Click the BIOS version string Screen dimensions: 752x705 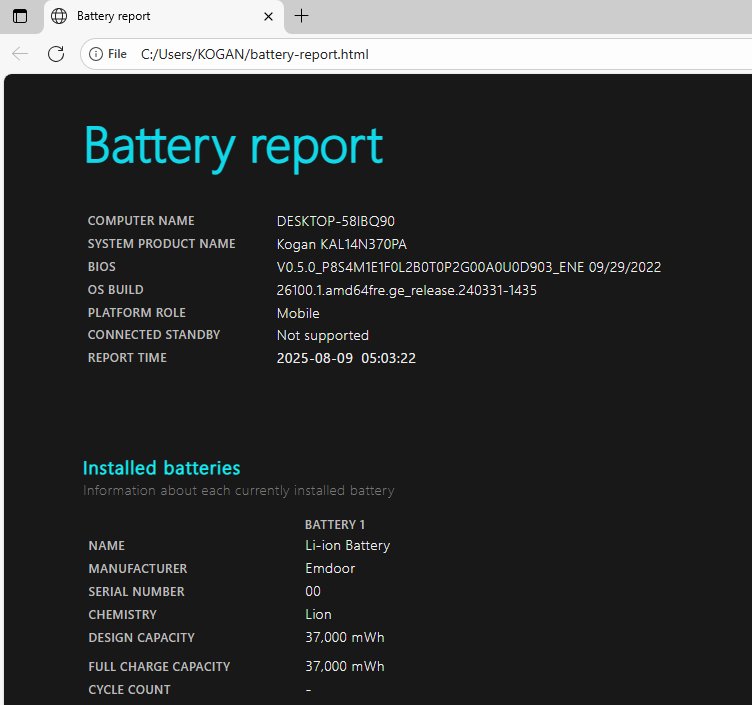pos(468,267)
